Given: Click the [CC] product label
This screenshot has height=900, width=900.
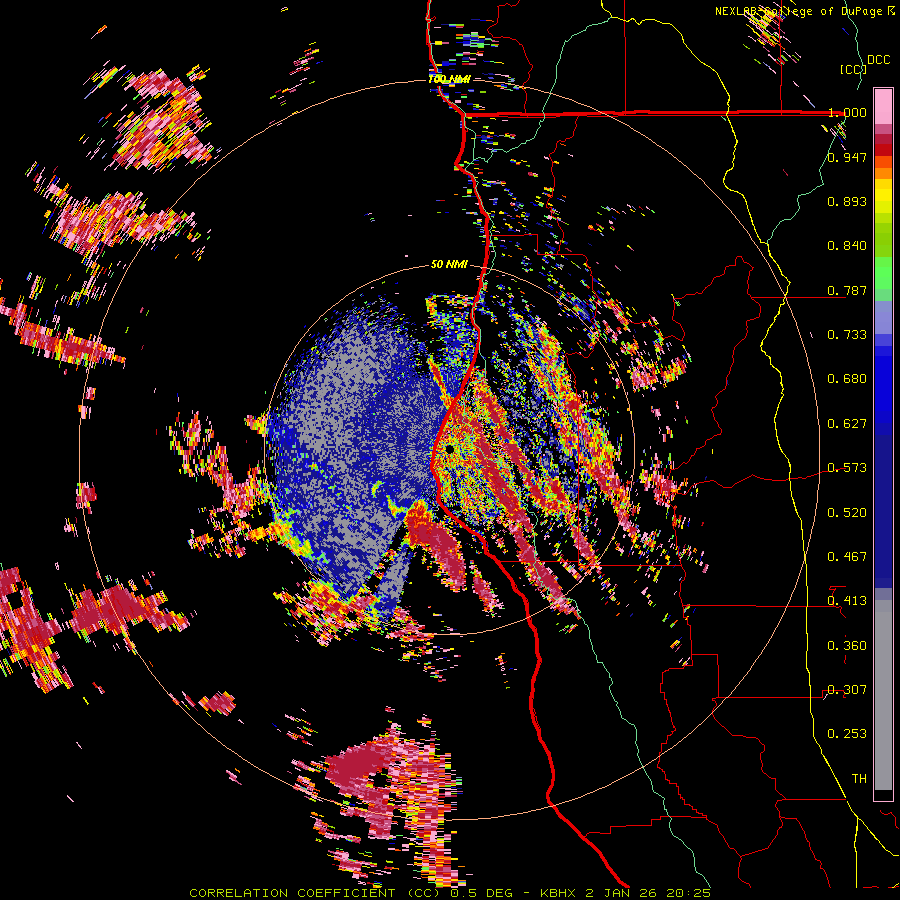Looking at the screenshot, I should coord(853,69).
